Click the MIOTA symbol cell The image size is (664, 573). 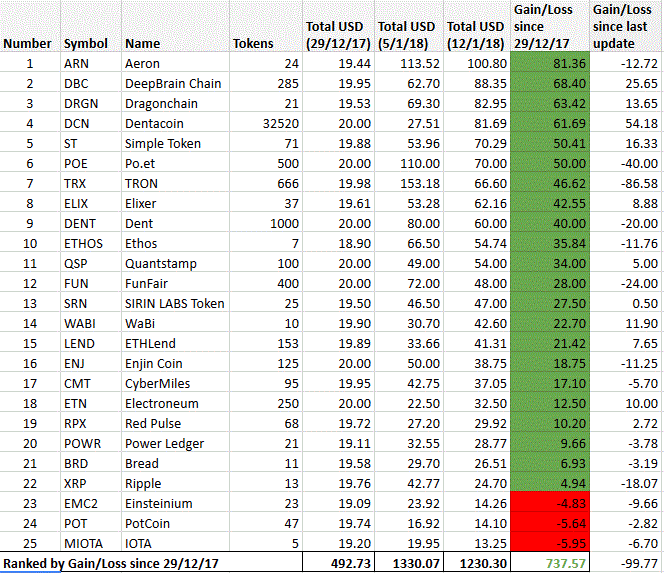click(x=91, y=543)
